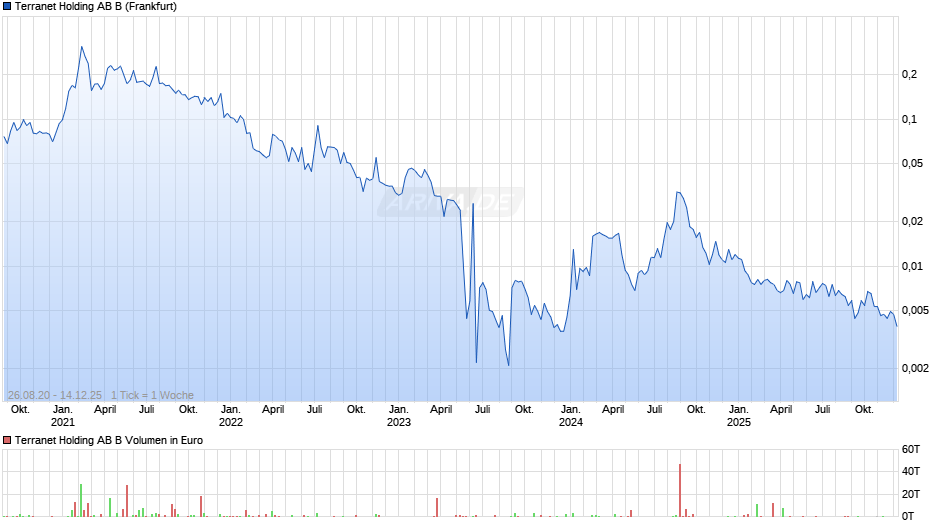Click the '0,2' price axis label
The image size is (940, 526).
(909, 74)
